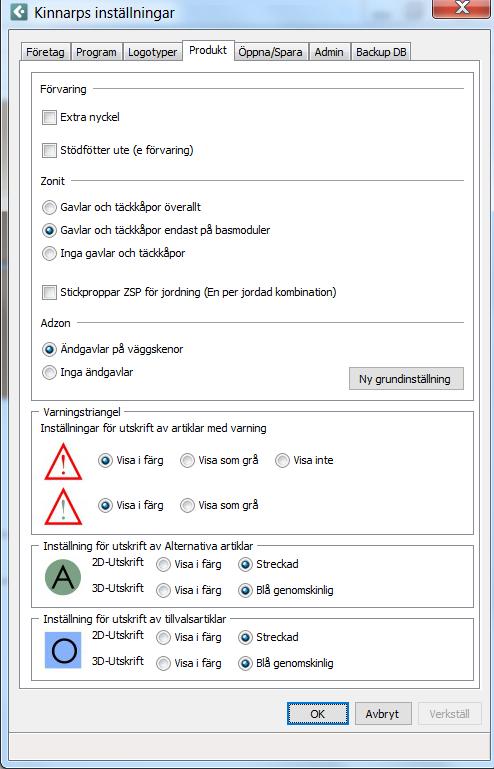Open the Öppna/Spara tab
The height and width of the screenshot is (769, 494).
[270, 52]
